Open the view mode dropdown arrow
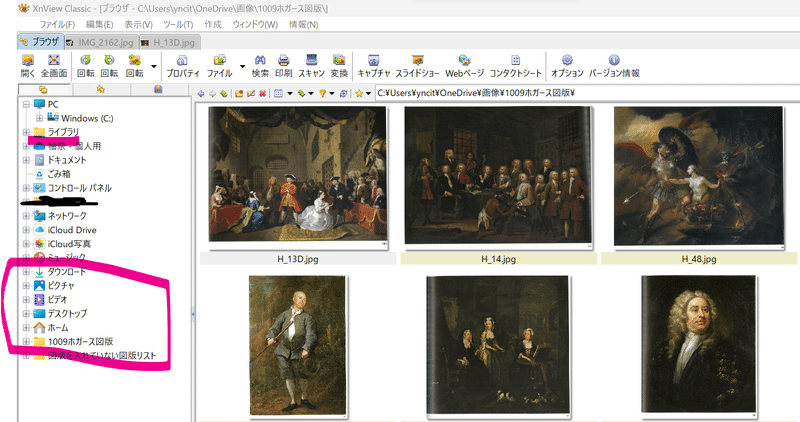The image size is (800, 422). [290, 93]
